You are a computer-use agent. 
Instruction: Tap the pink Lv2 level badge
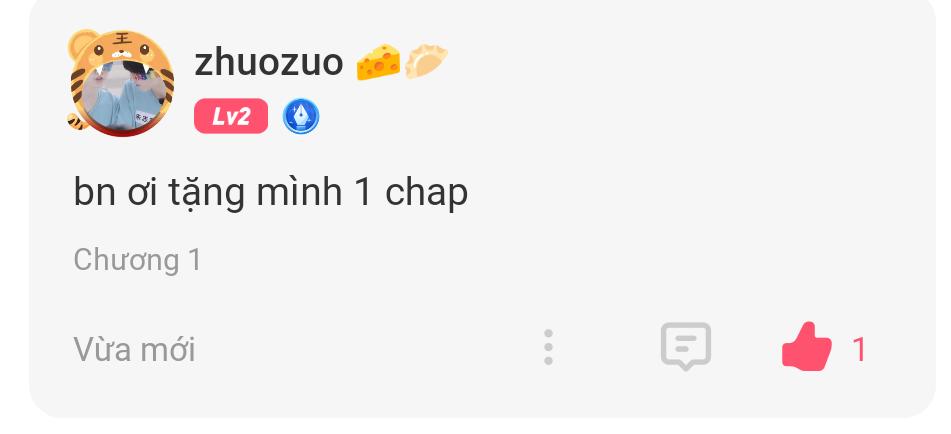pos(231,116)
